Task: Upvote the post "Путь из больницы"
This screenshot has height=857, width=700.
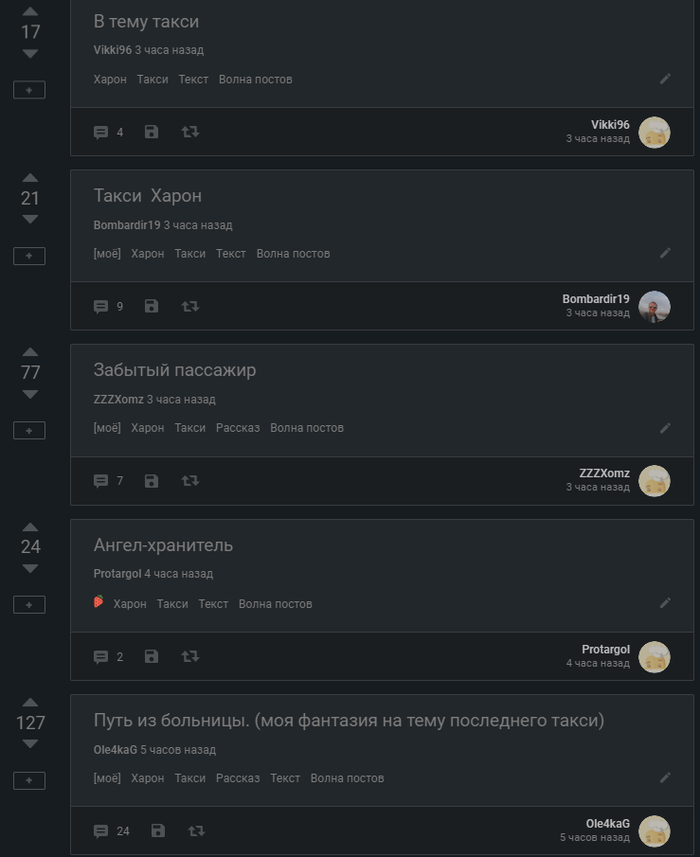Action: pyautogui.click(x=30, y=702)
